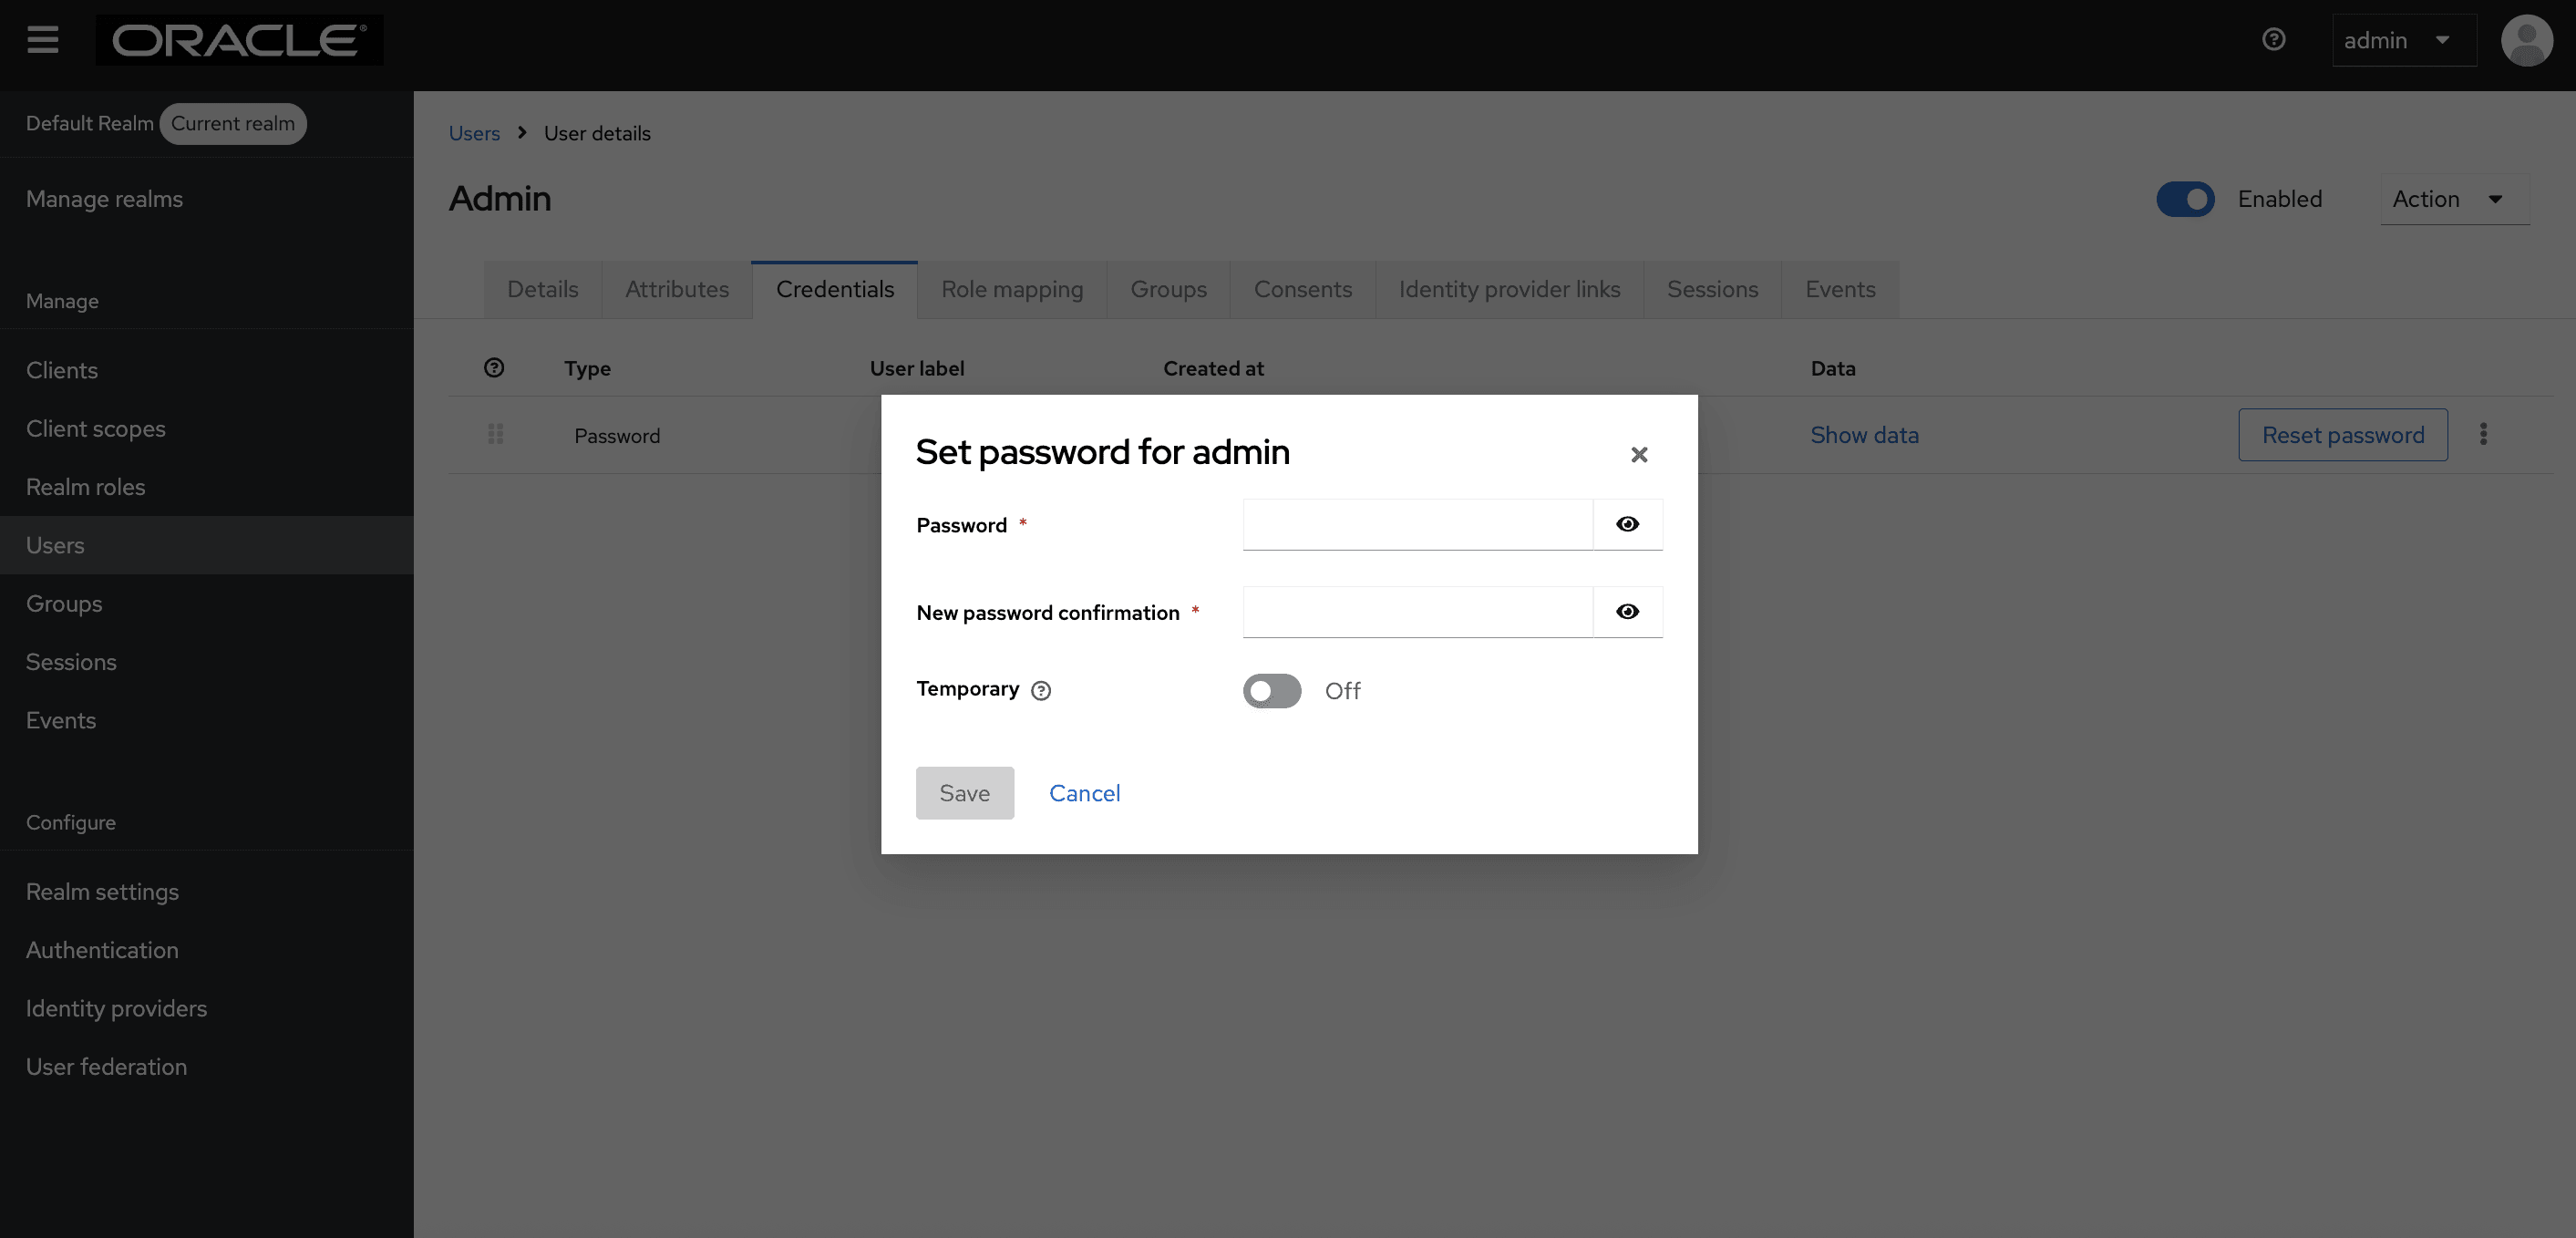Toggle the user Enabled switch
This screenshot has height=1238, width=2576.
pyautogui.click(x=2185, y=199)
